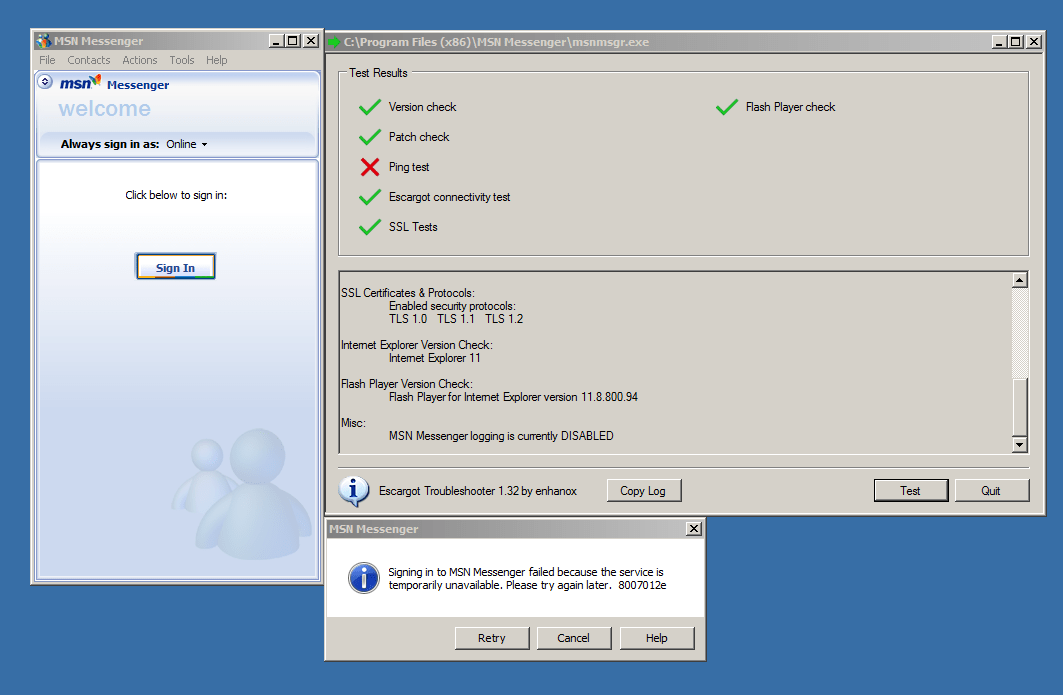Click the checkmark beside Flash Player check

[727, 107]
